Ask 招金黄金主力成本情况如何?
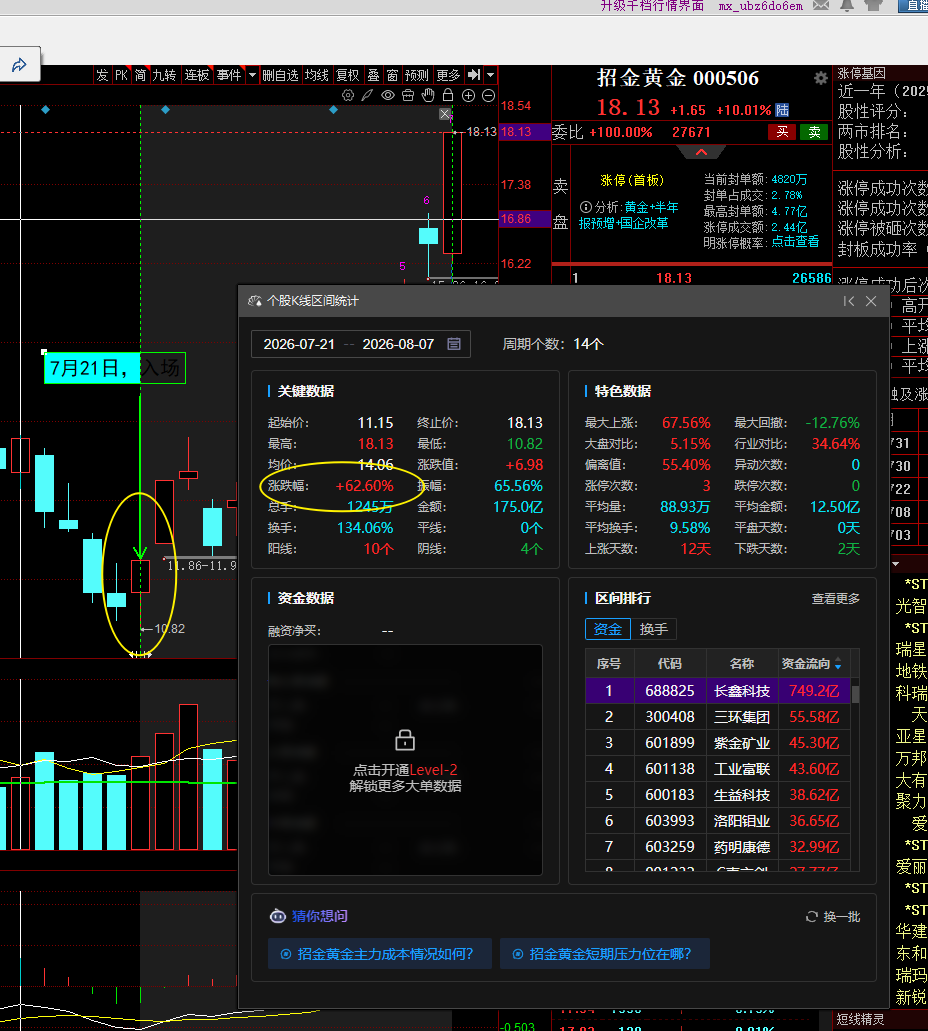928x1031 pixels. point(379,954)
